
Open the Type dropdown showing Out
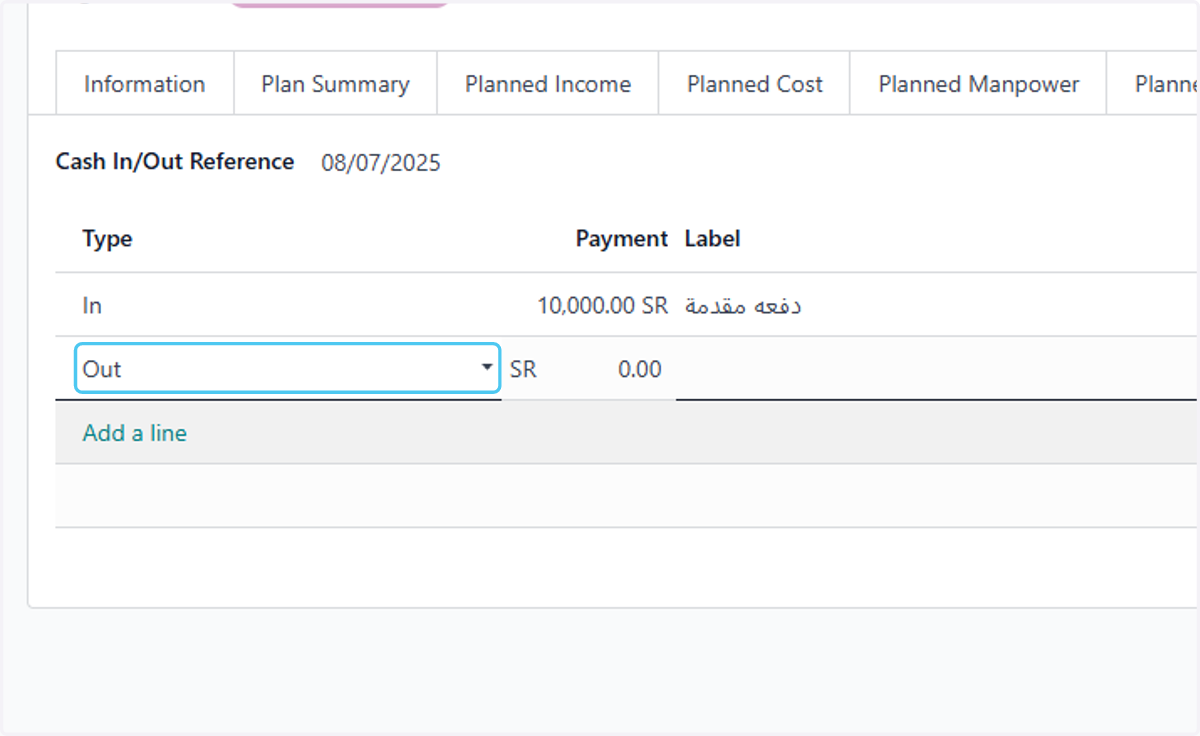(288, 369)
